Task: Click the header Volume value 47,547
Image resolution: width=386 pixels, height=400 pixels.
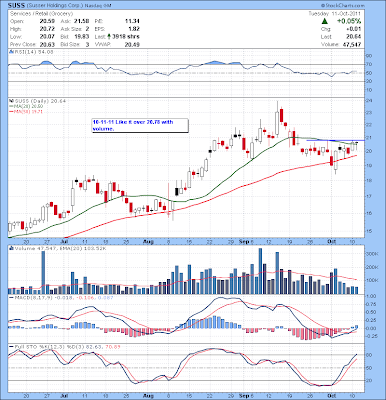Action: [351, 44]
